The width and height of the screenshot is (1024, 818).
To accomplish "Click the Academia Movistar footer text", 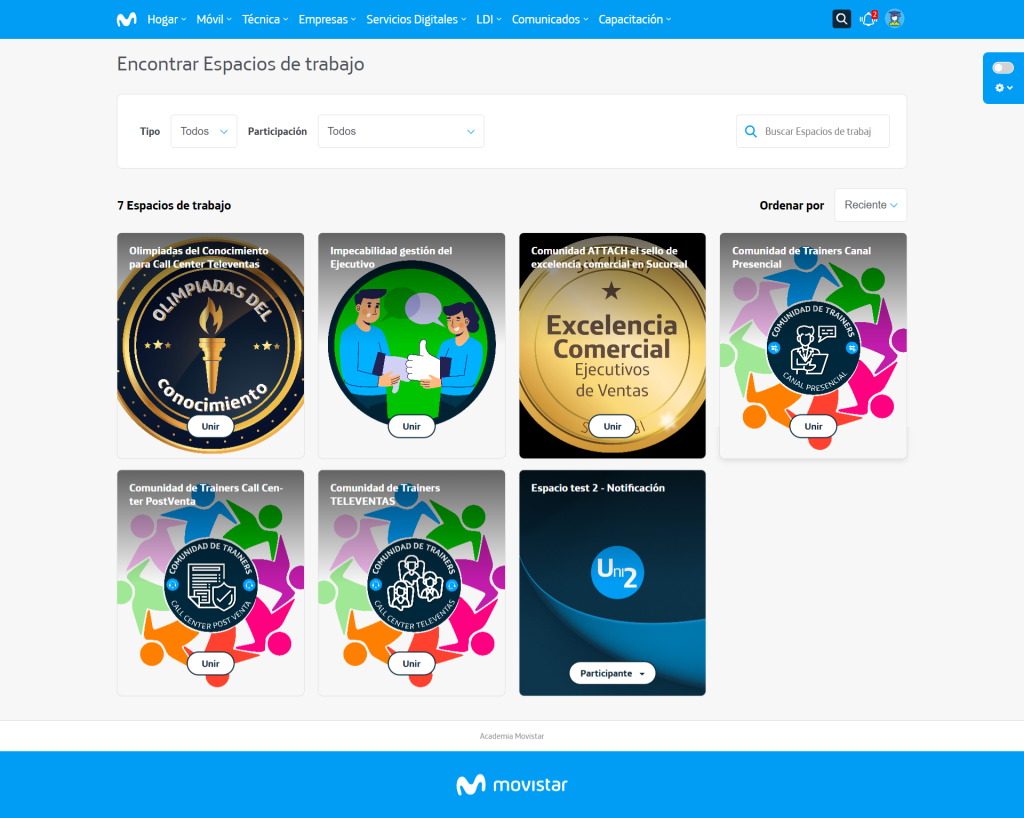I will pyautogui.click(x=512, y=736).
